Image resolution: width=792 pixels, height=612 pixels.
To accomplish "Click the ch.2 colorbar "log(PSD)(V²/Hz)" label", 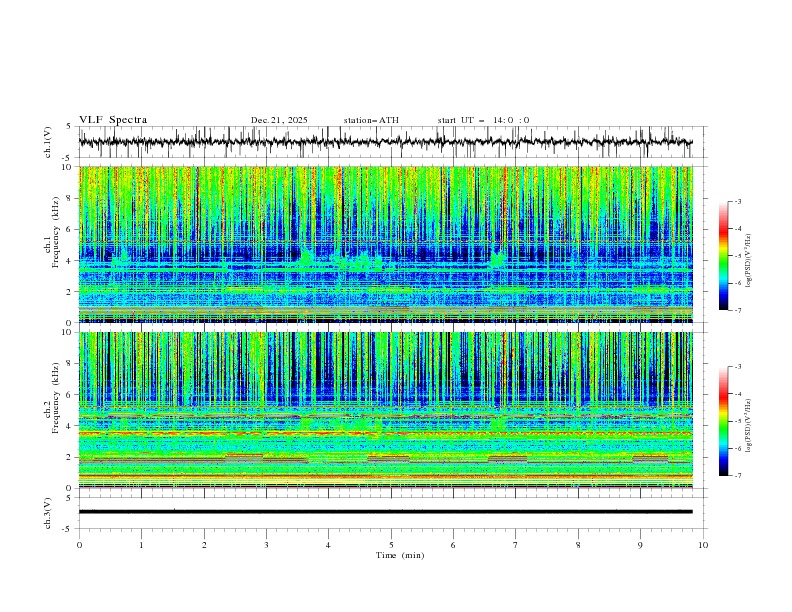I will (x=748, y=425).
